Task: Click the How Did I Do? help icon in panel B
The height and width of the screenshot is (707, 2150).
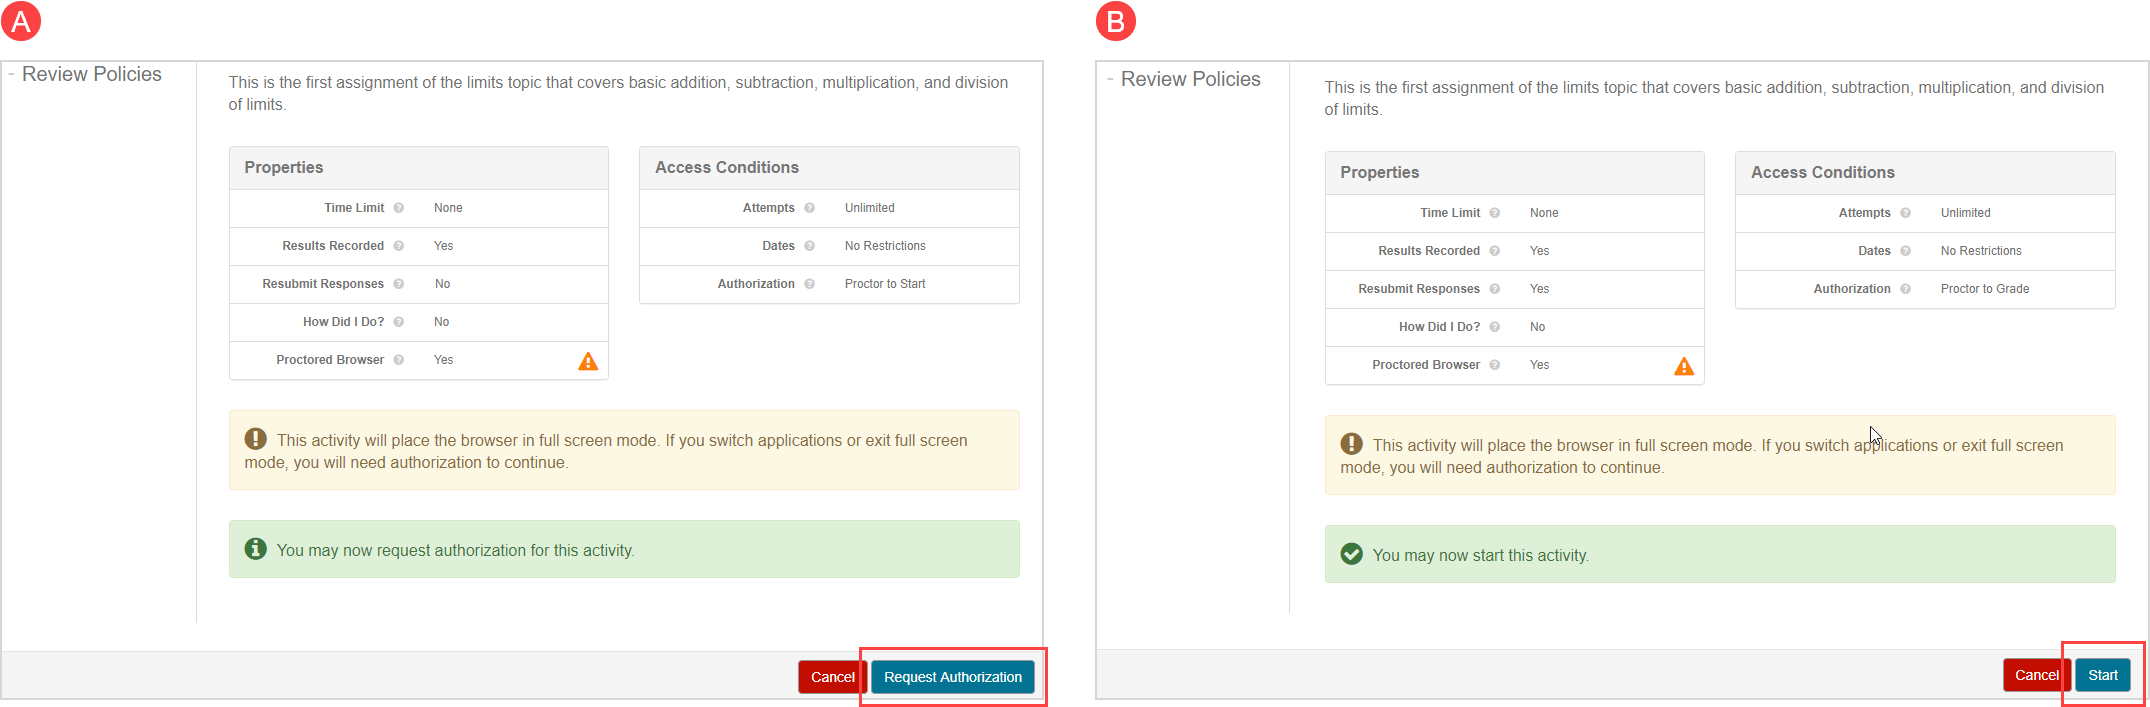Action: 1495,327
